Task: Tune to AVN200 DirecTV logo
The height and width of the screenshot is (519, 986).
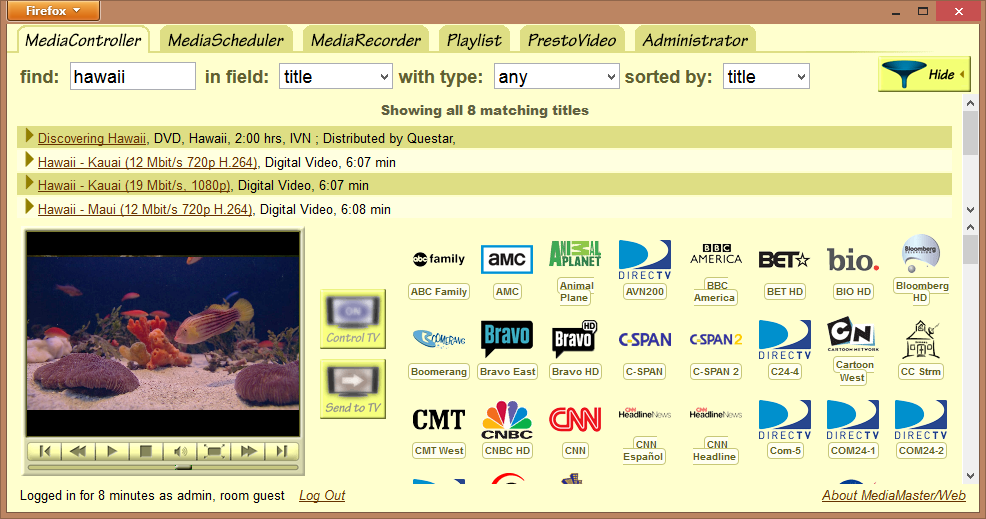Action: pyautogui.click(x=645, y=259)
